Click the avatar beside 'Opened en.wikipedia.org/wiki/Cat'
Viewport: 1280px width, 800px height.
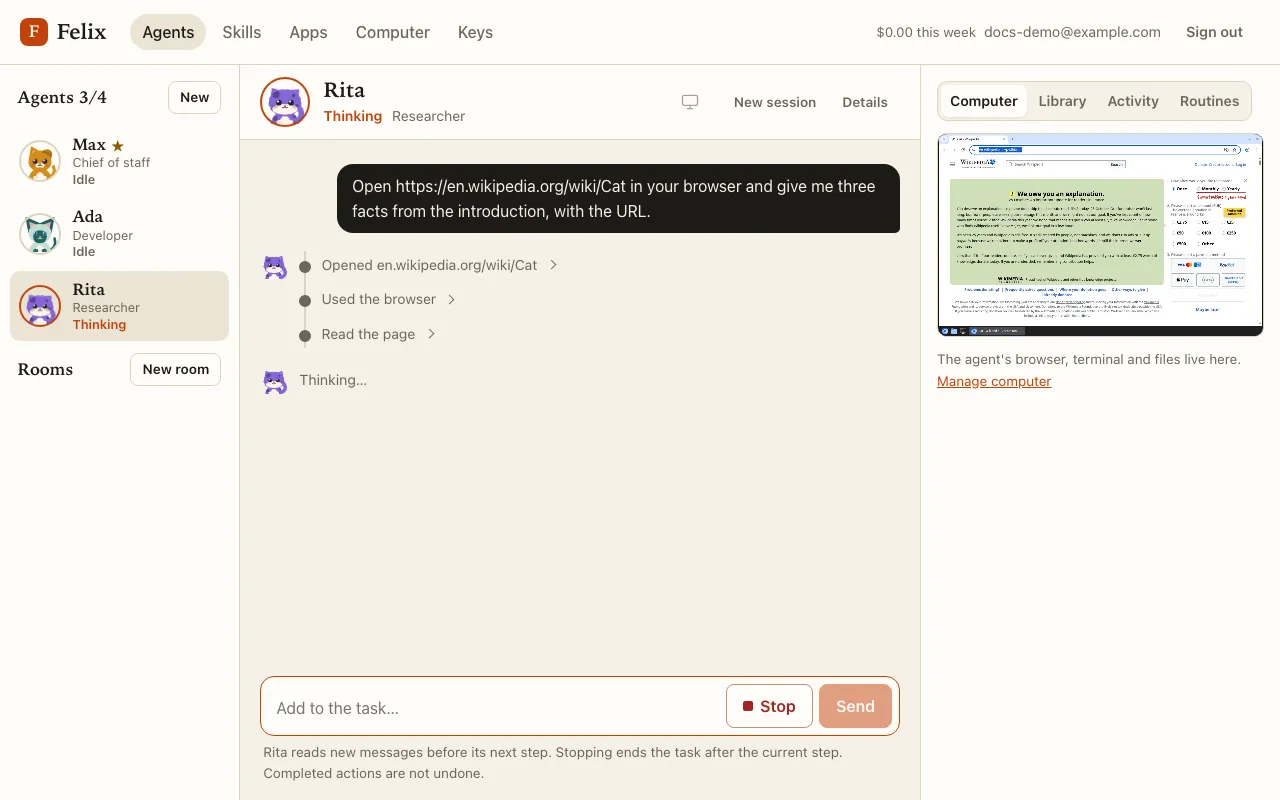[275, 267]
